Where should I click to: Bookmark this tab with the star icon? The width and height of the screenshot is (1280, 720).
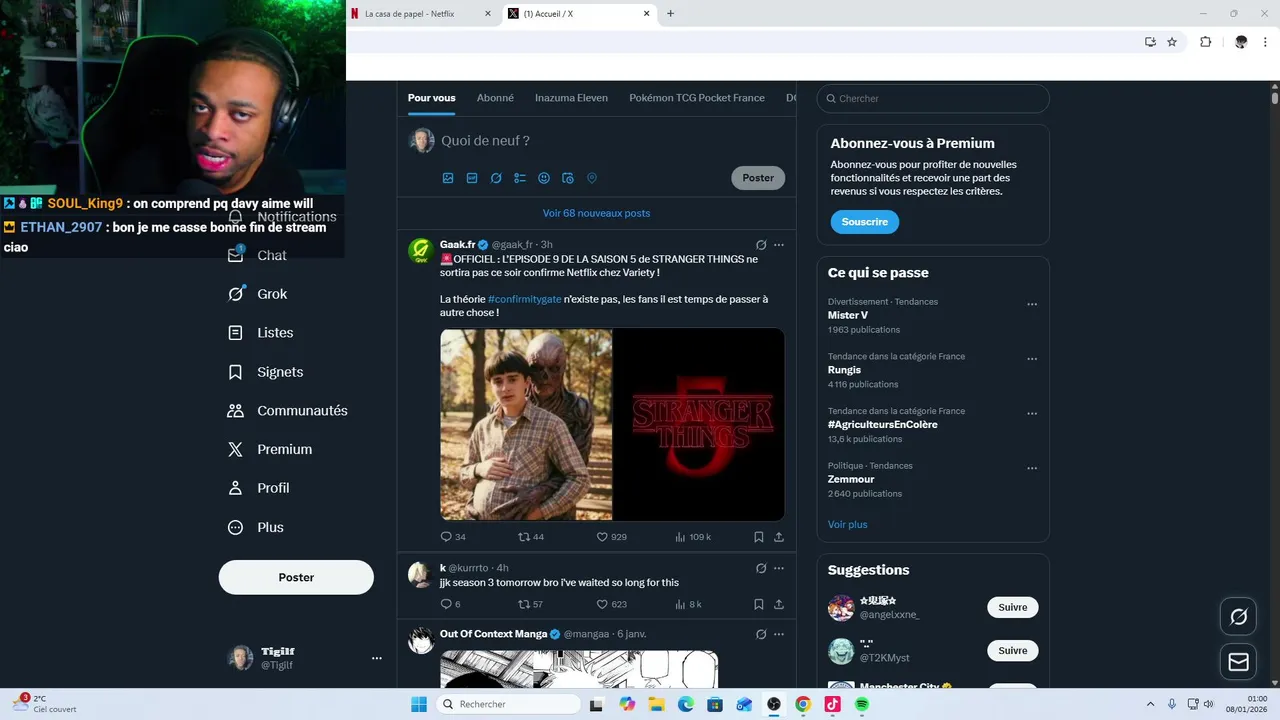click(x=1172, y=42)
